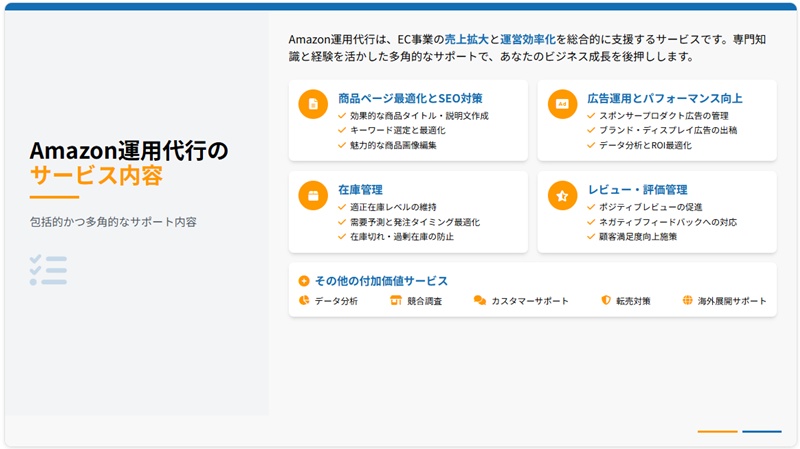The image size is (800, 449).
Task: Open the 広告運用とパフォーマンス向上 heading
Action: [664, 98]
